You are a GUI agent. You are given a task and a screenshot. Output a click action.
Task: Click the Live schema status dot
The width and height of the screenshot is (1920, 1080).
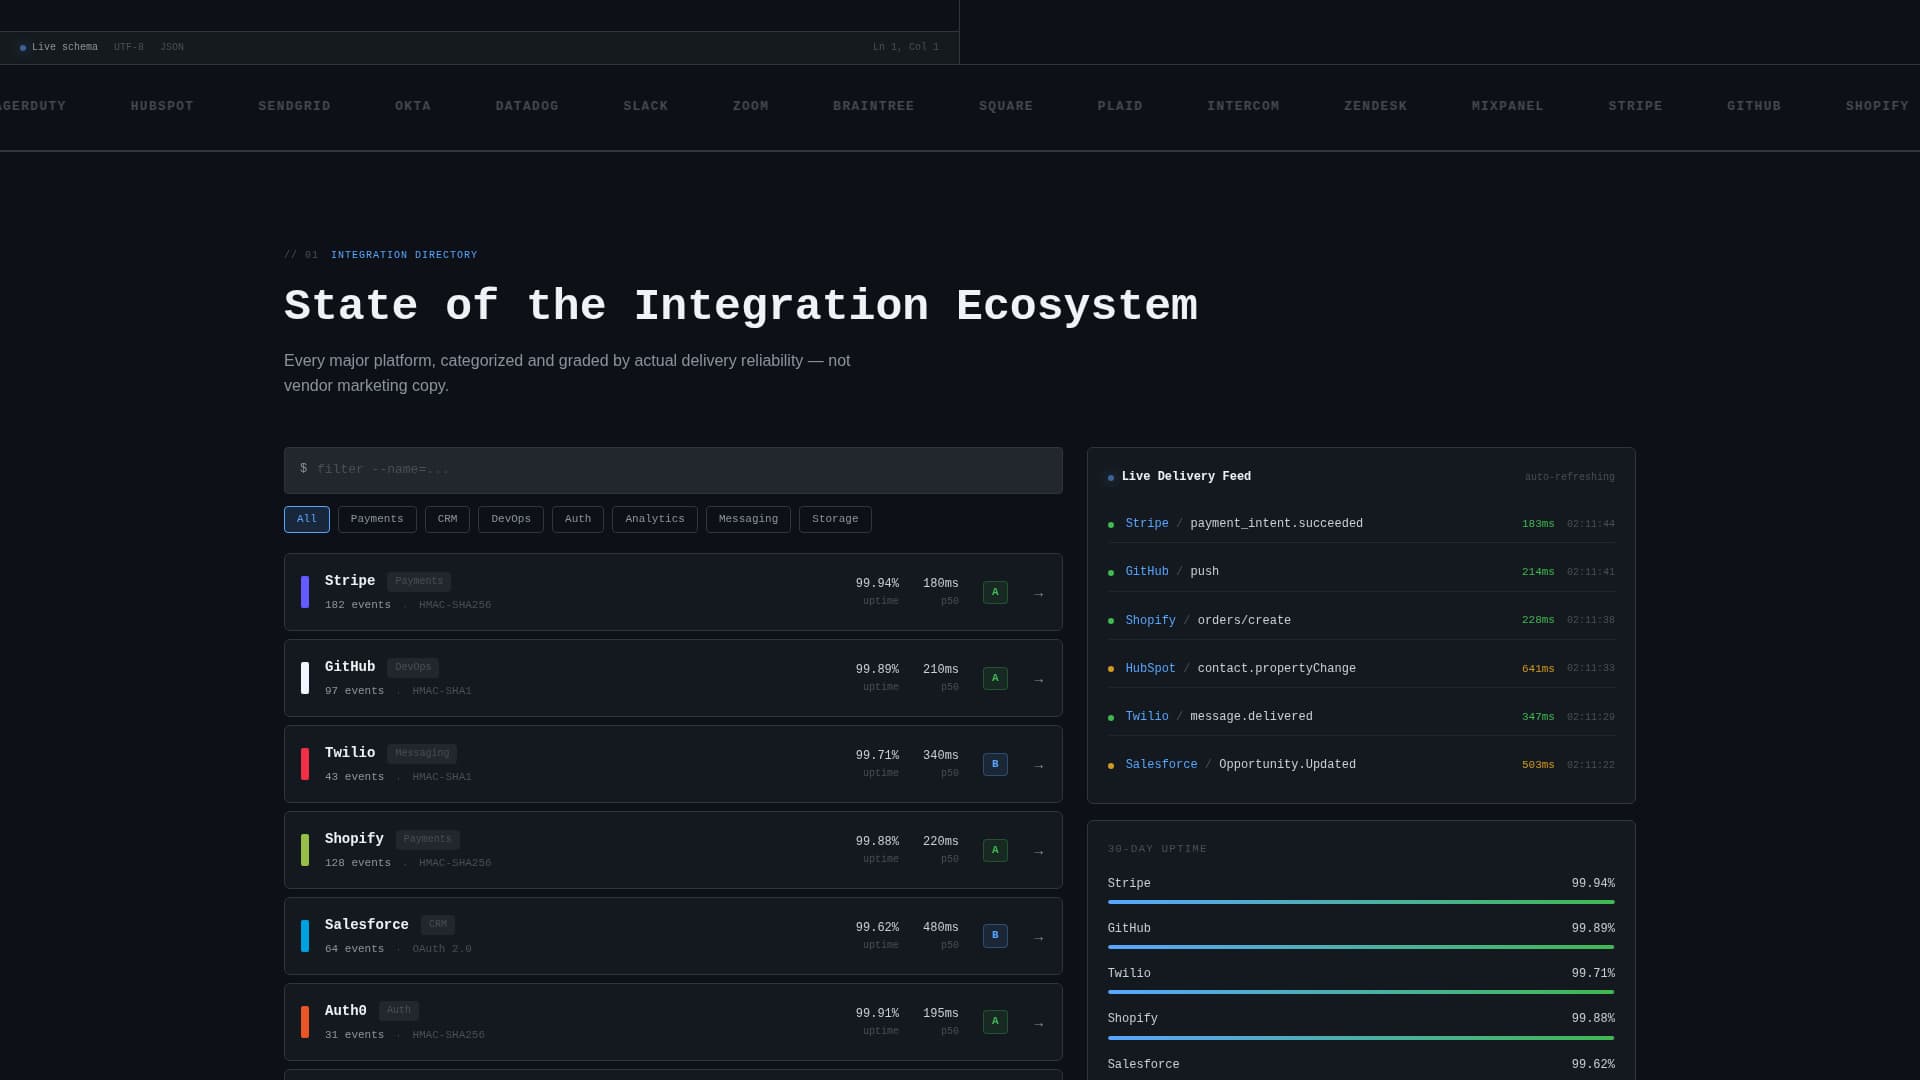click(x=22, y=46)
